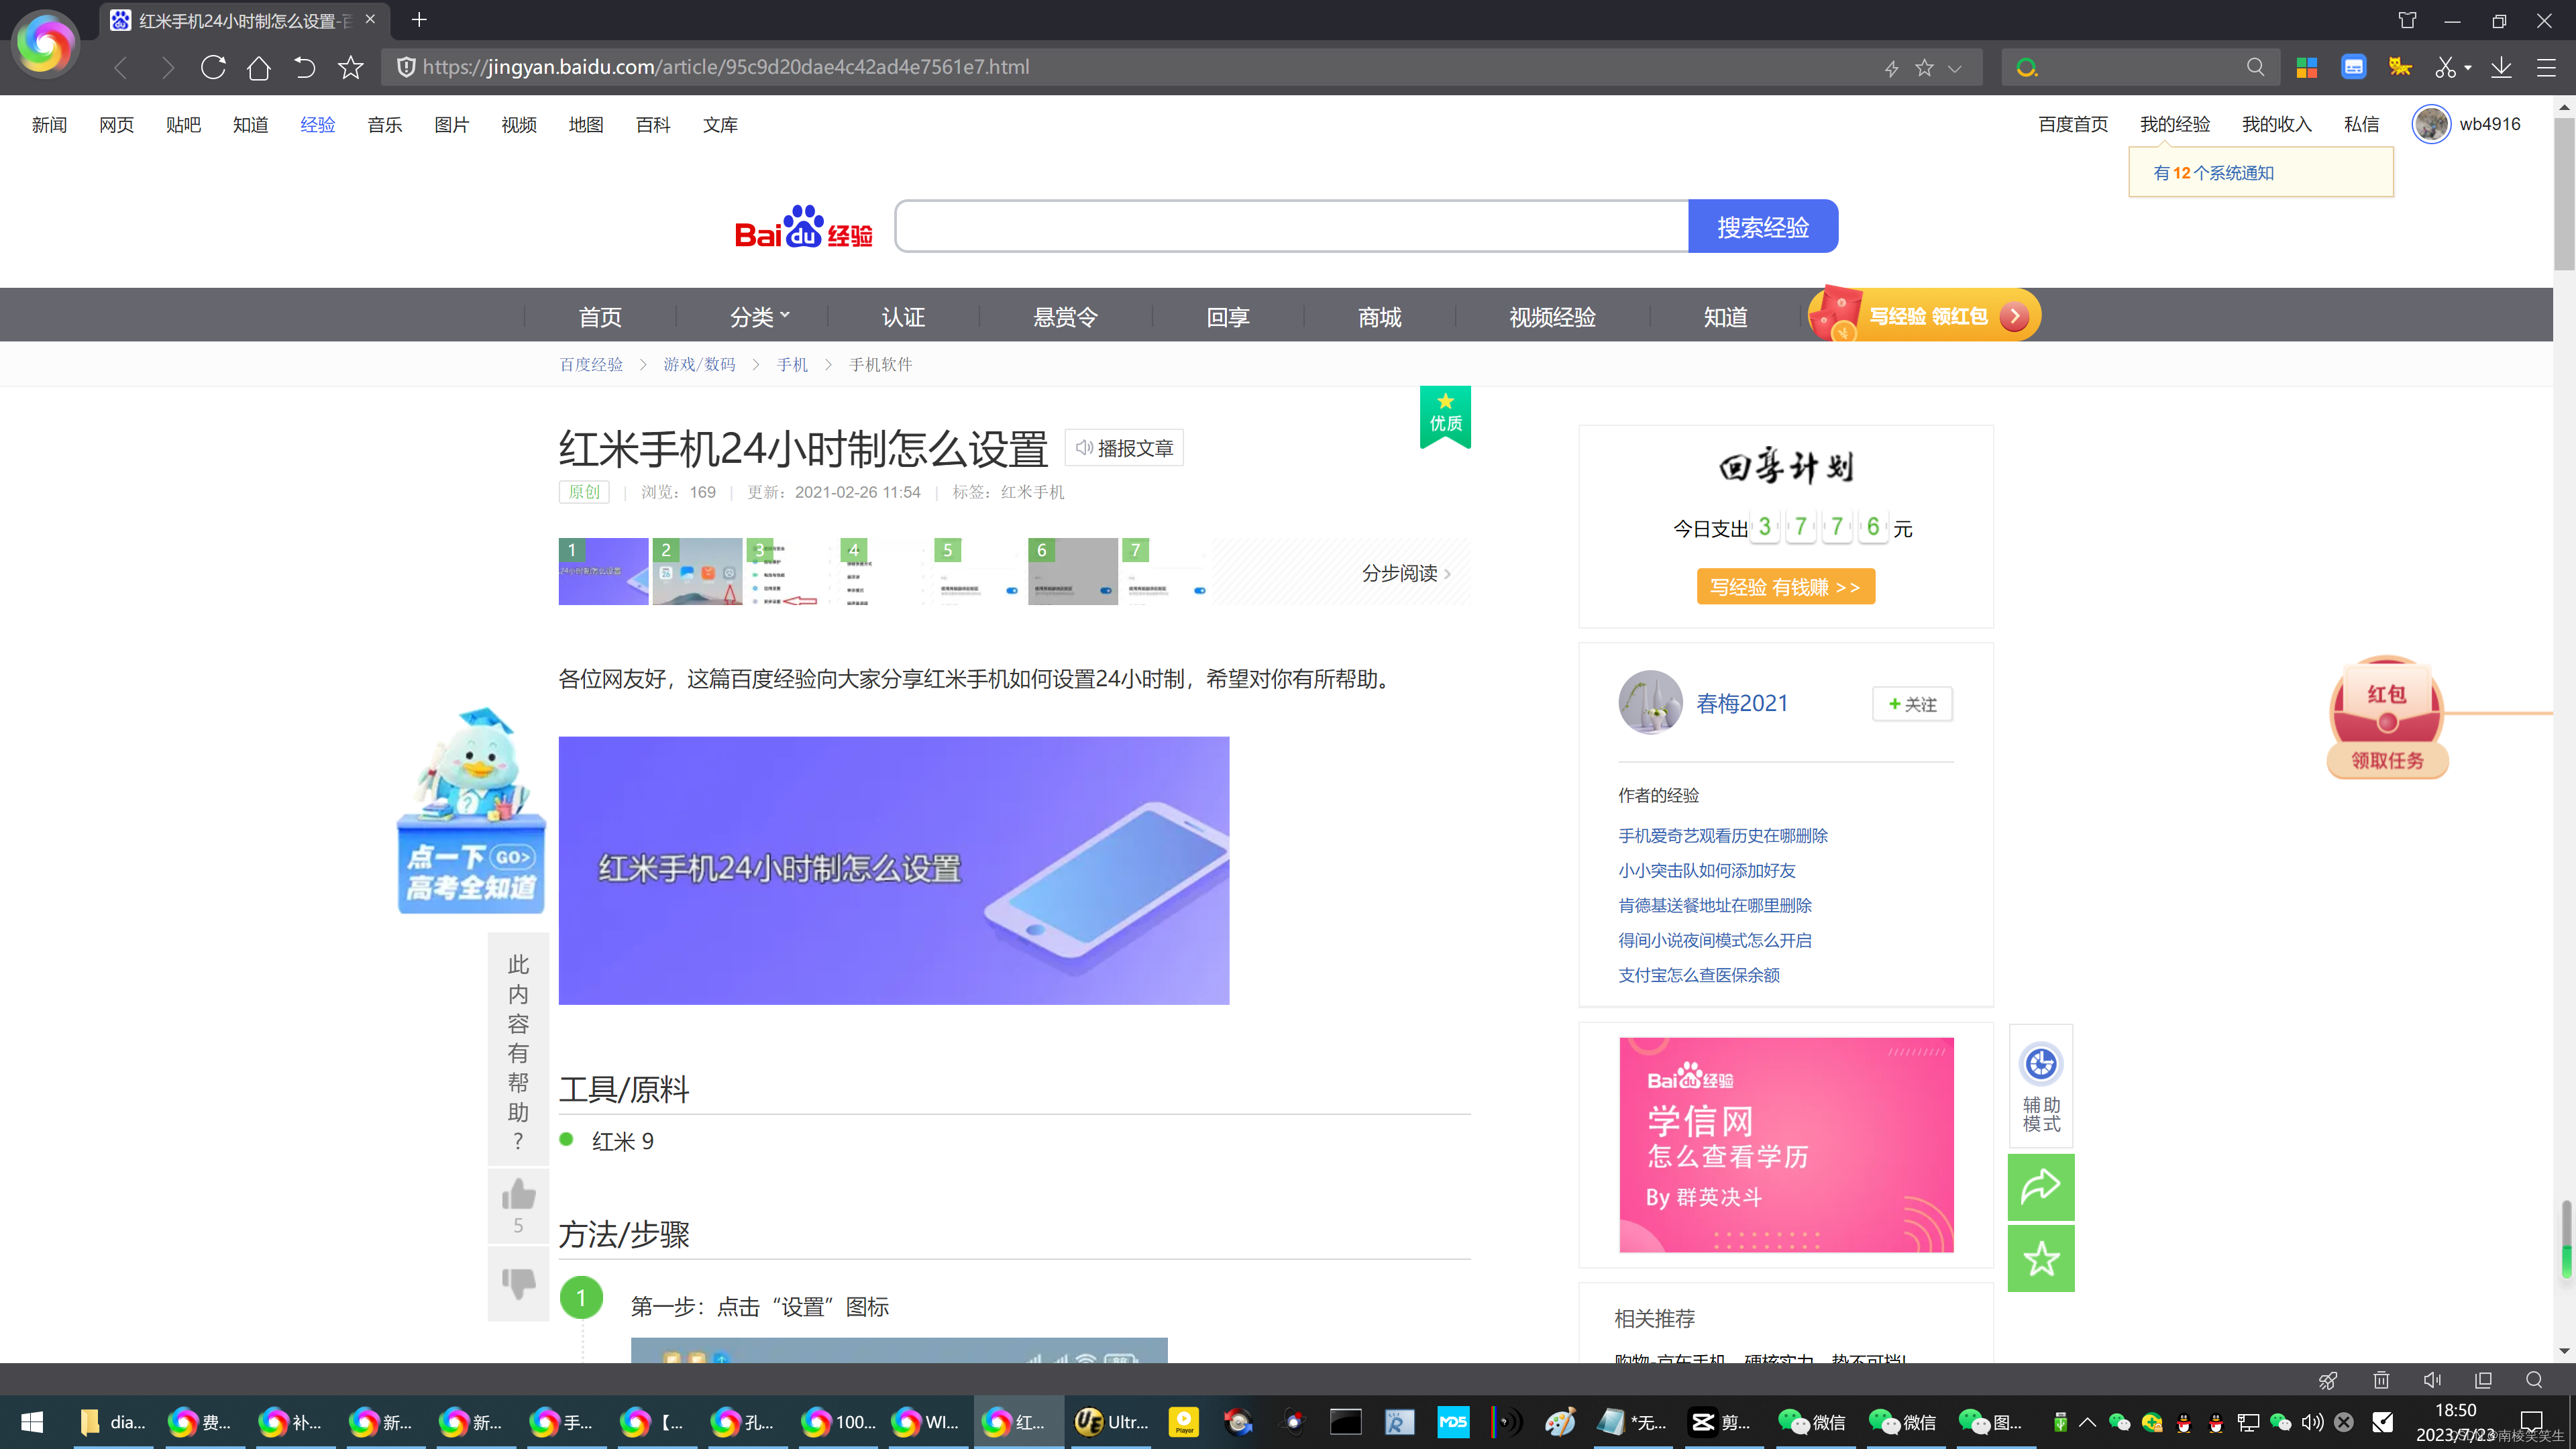Click the browser home icon
The image size is (2576, 1449).
(x=258, y=67)
